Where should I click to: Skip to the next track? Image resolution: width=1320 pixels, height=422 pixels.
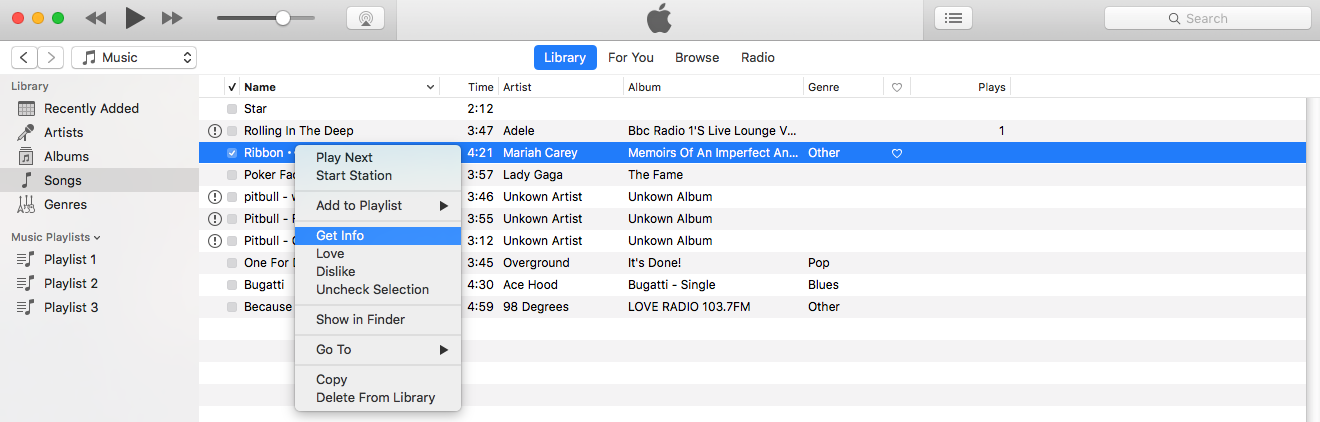[x=172, y=18]
